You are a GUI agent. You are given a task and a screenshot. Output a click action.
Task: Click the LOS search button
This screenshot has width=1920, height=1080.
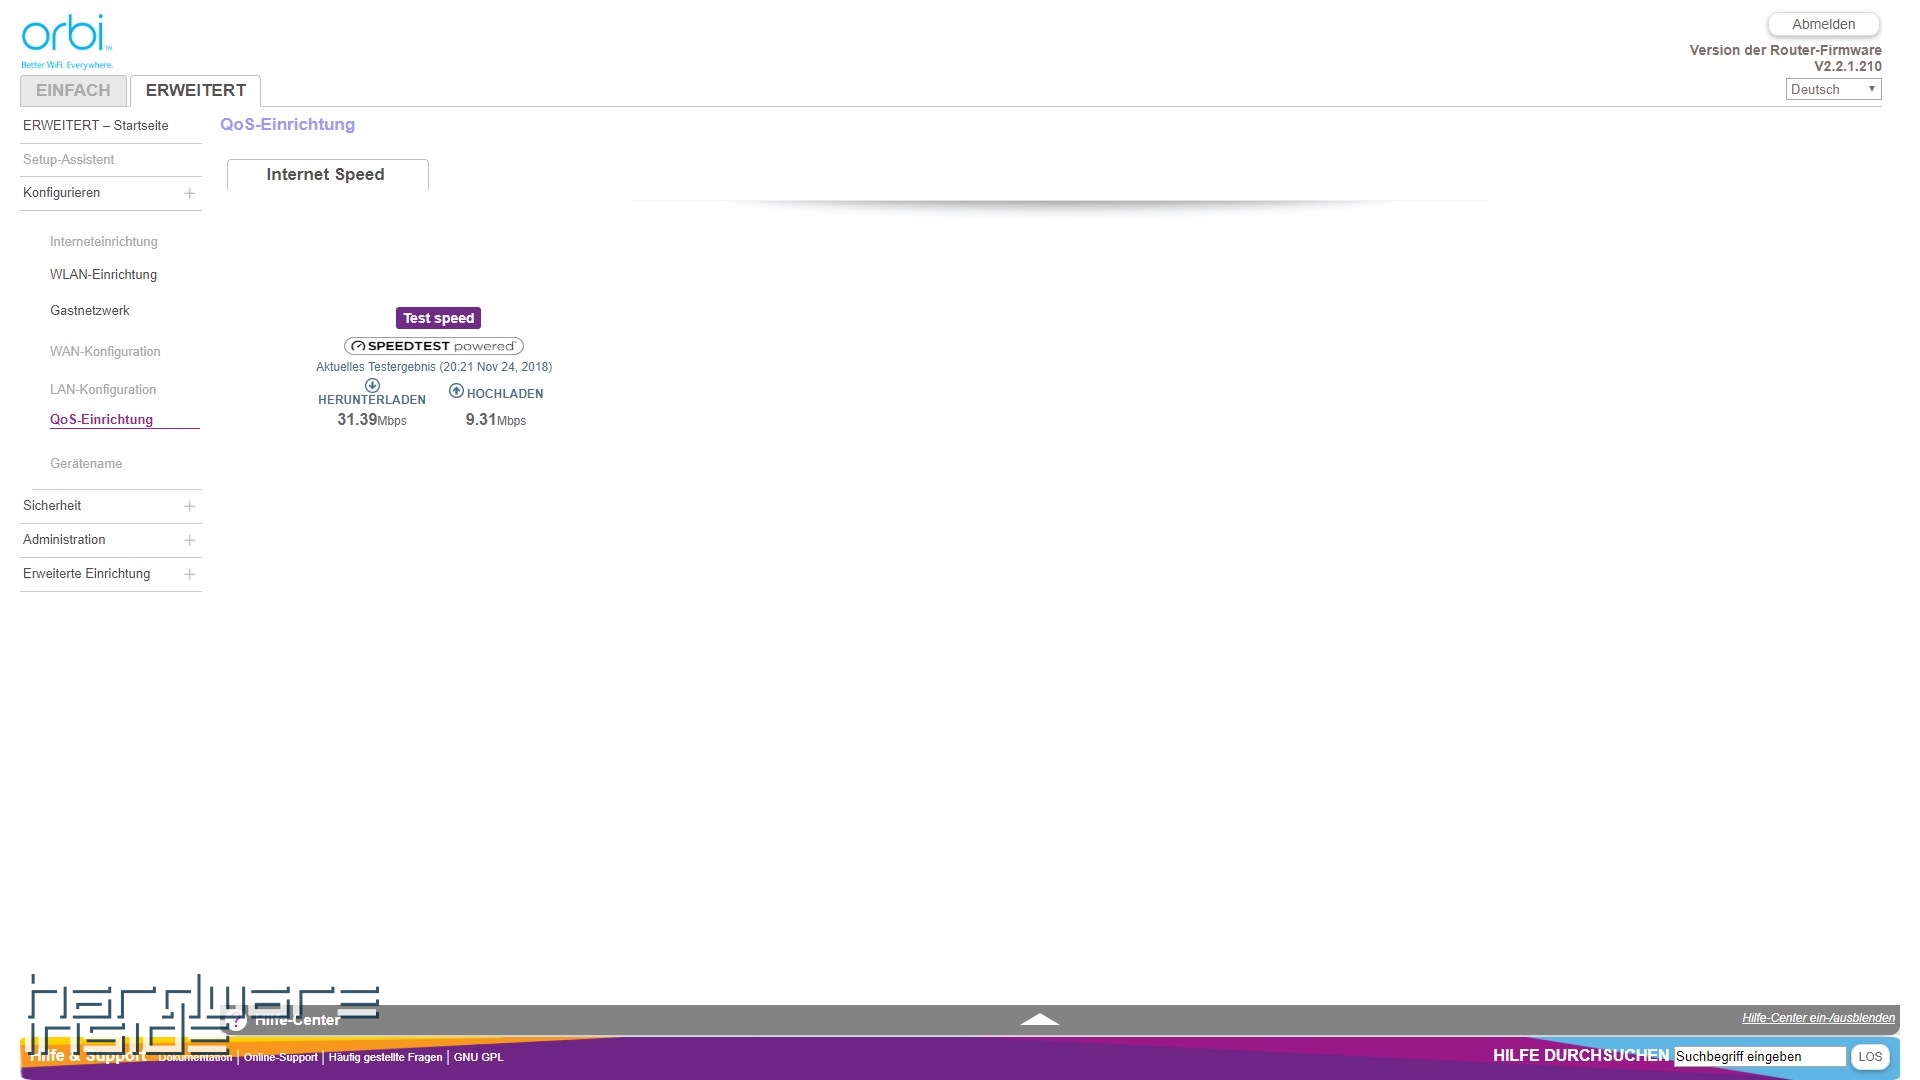click(1870, 1056)
